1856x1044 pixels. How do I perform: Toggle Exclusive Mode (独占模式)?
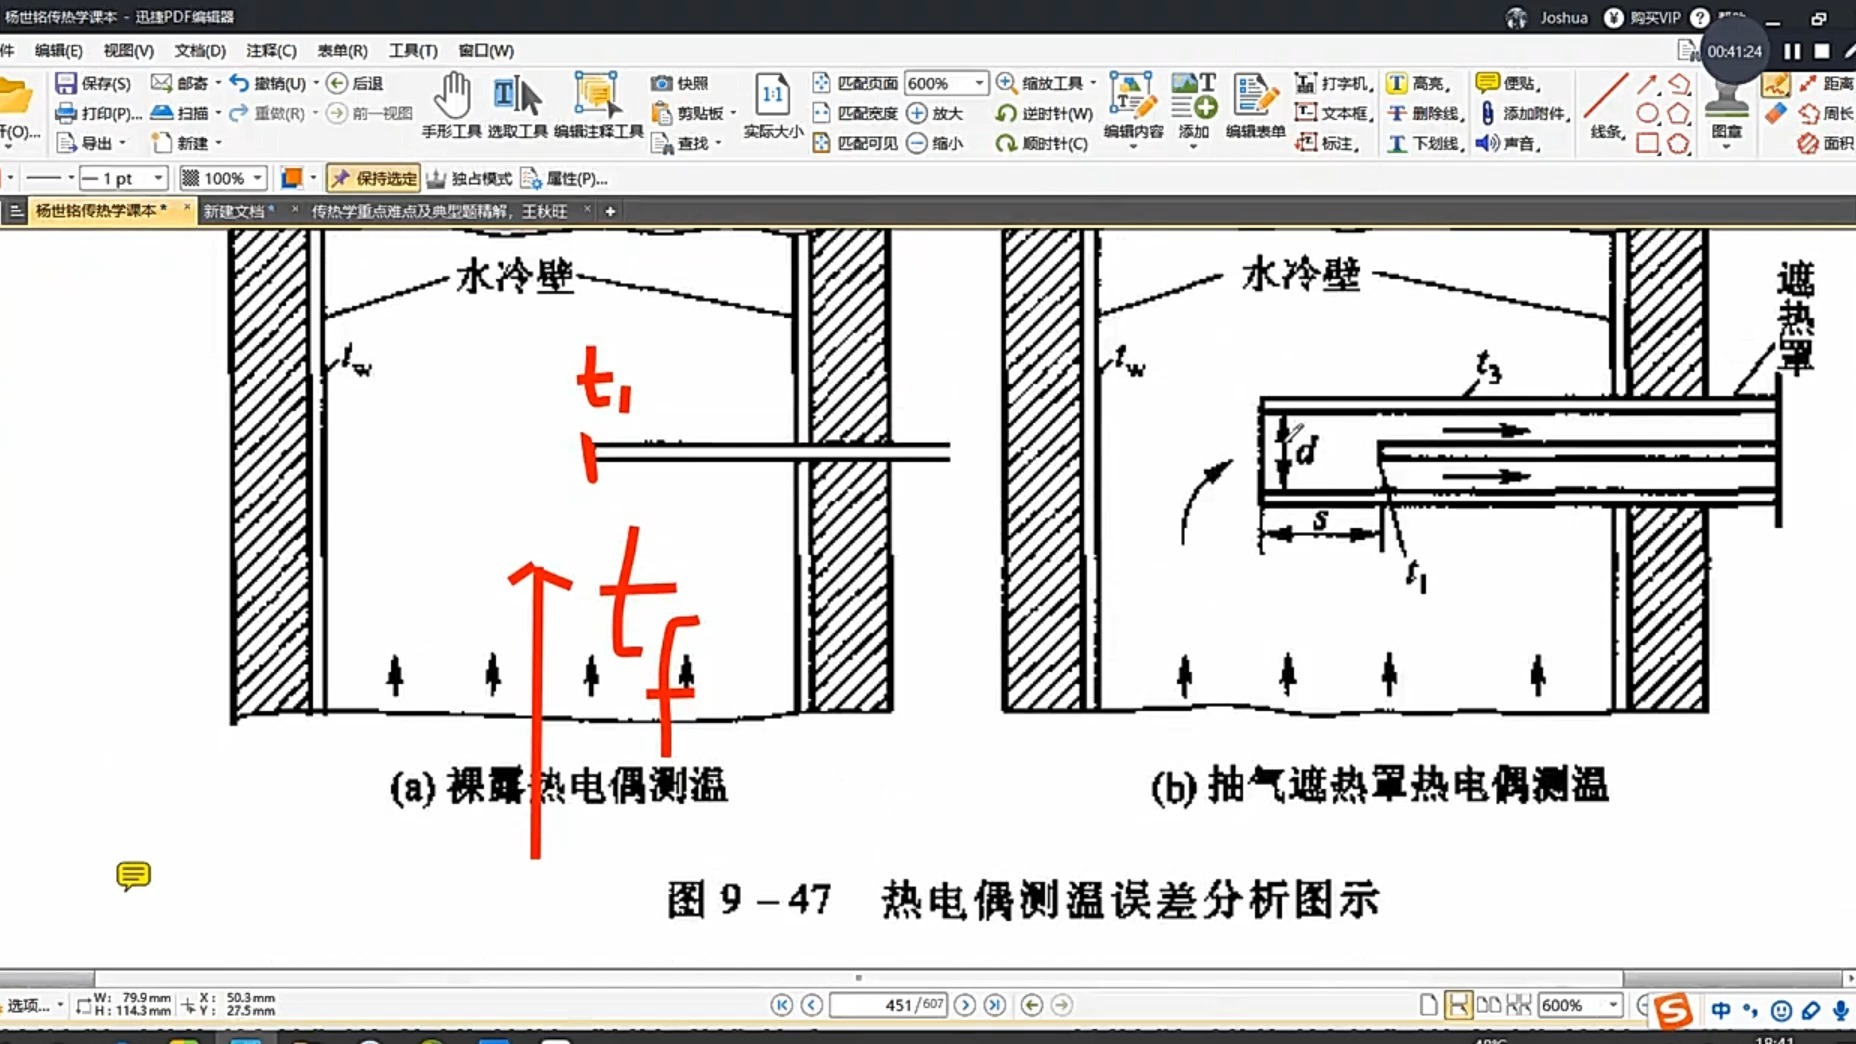point(469,178)
